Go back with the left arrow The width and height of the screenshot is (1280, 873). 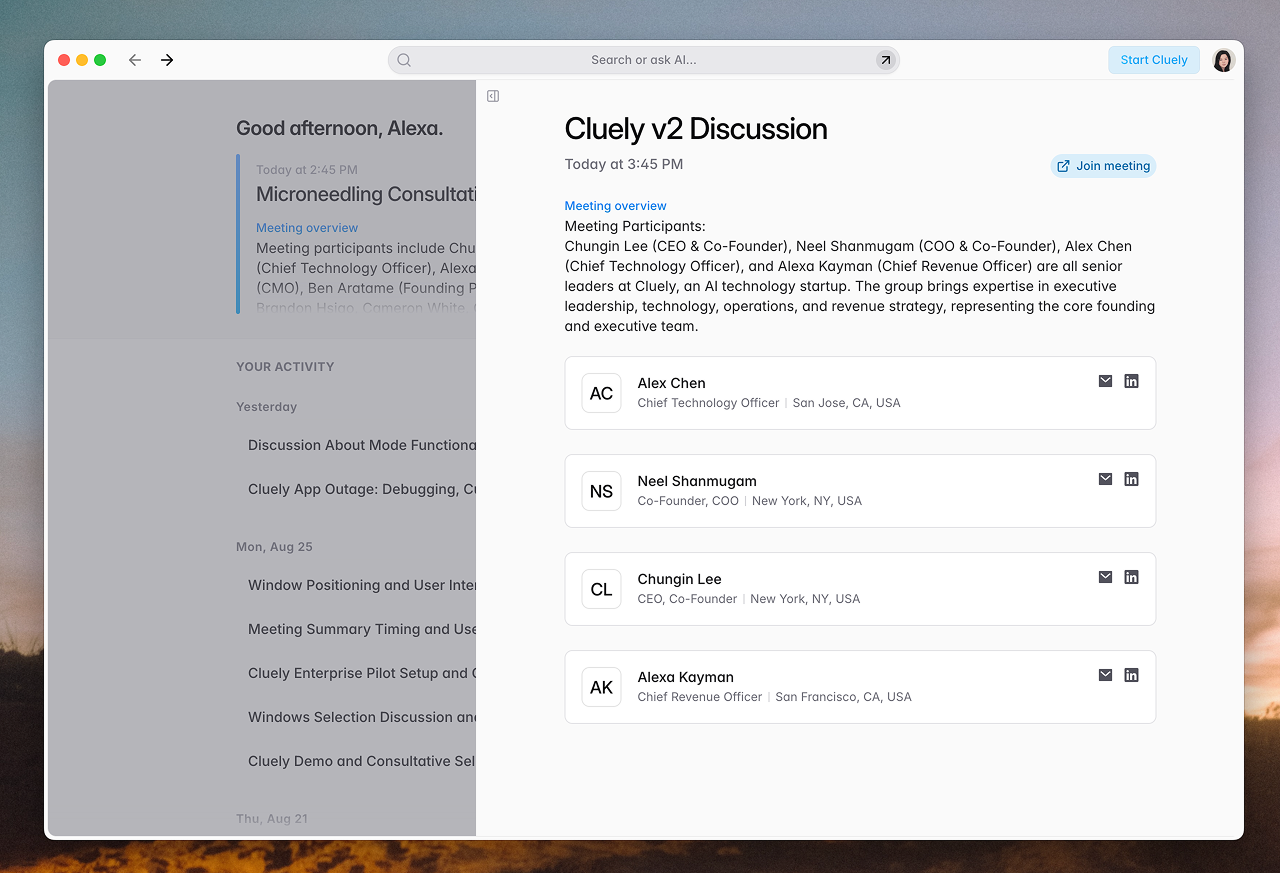[x=135, y=60]
